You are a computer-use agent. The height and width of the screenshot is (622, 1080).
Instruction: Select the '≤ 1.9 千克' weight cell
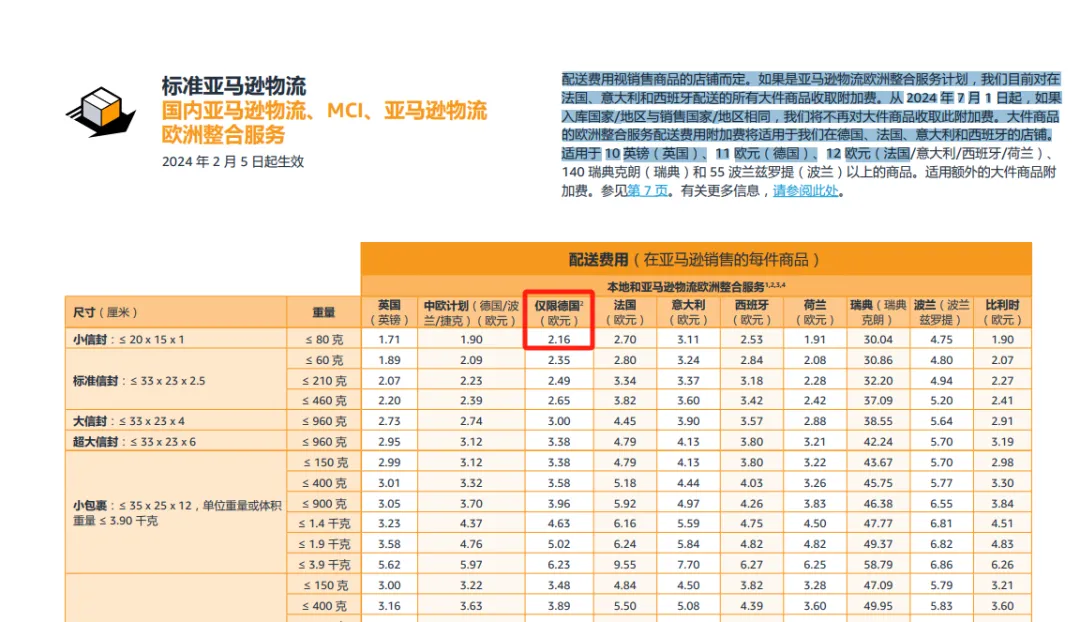[324, 544]
